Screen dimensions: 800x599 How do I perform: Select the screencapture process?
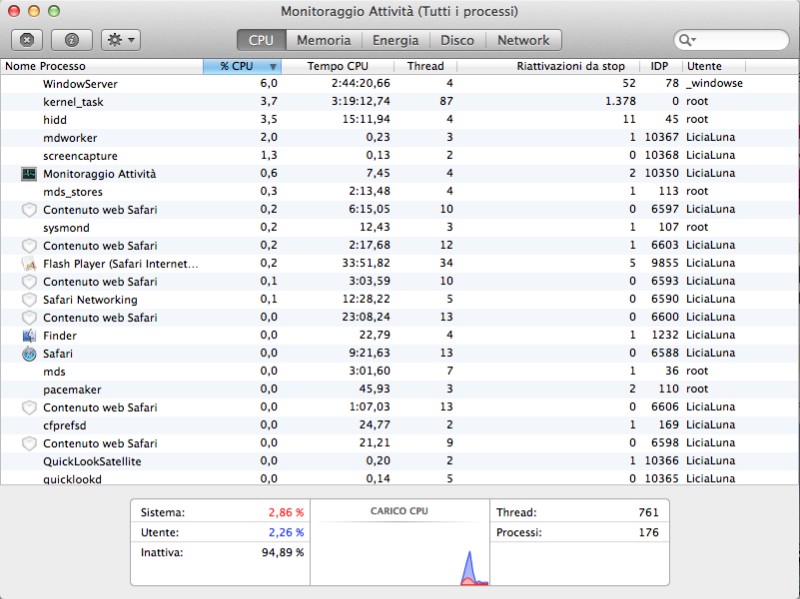point(399,156)
